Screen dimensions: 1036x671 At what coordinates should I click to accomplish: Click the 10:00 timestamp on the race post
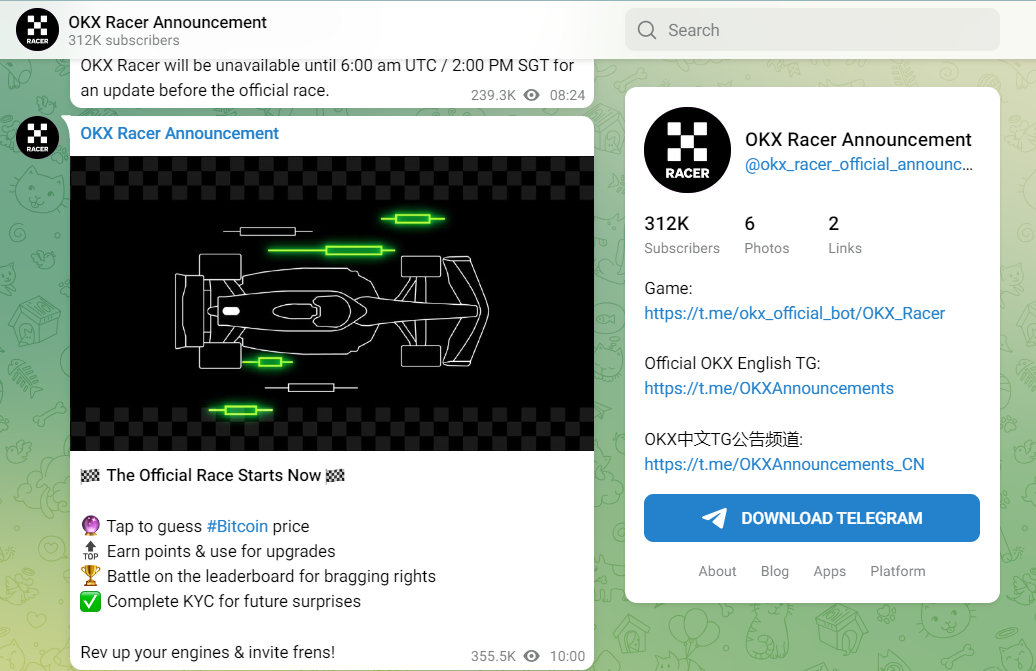click(567, 656)
